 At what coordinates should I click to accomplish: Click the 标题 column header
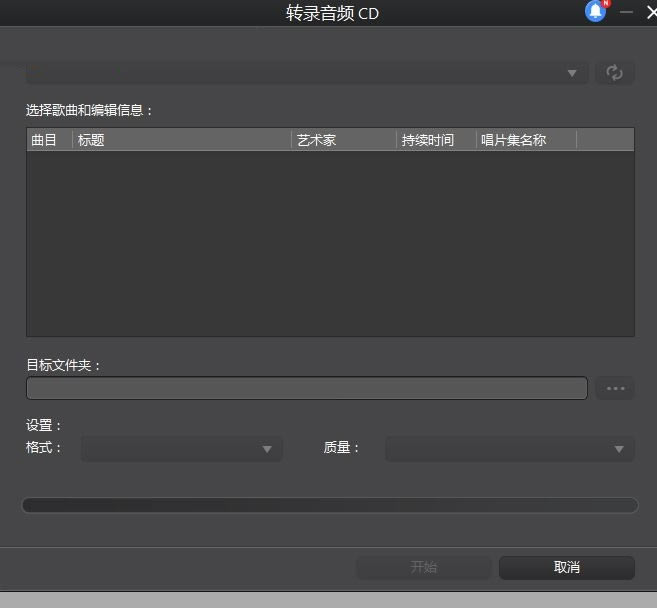click(x=182, y=140)
